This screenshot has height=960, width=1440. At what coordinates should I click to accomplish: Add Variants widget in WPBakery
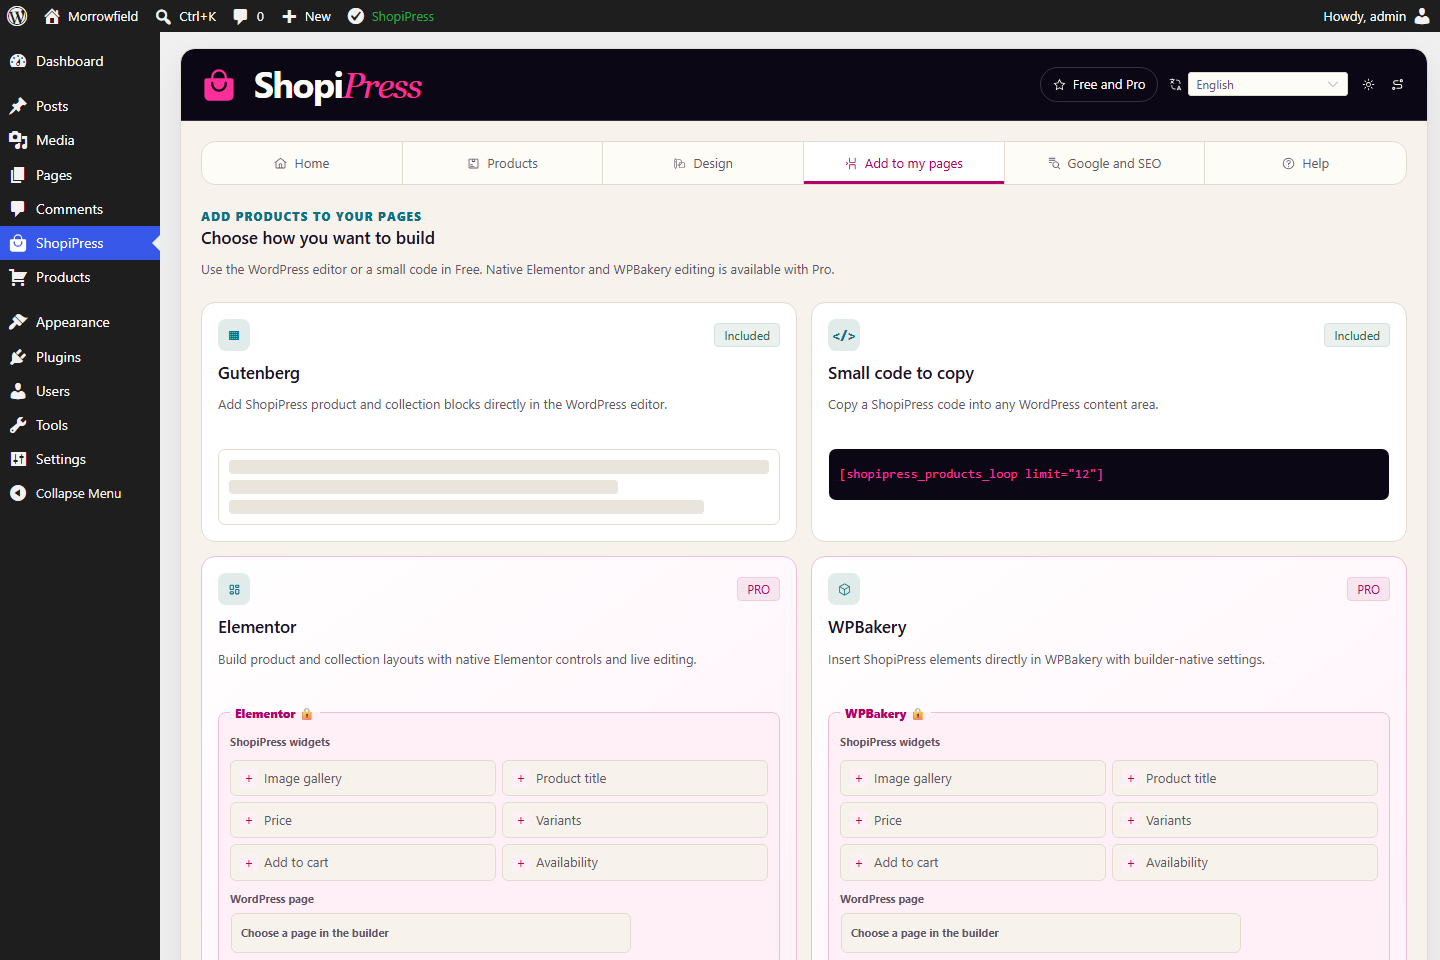click(1245, 820)
